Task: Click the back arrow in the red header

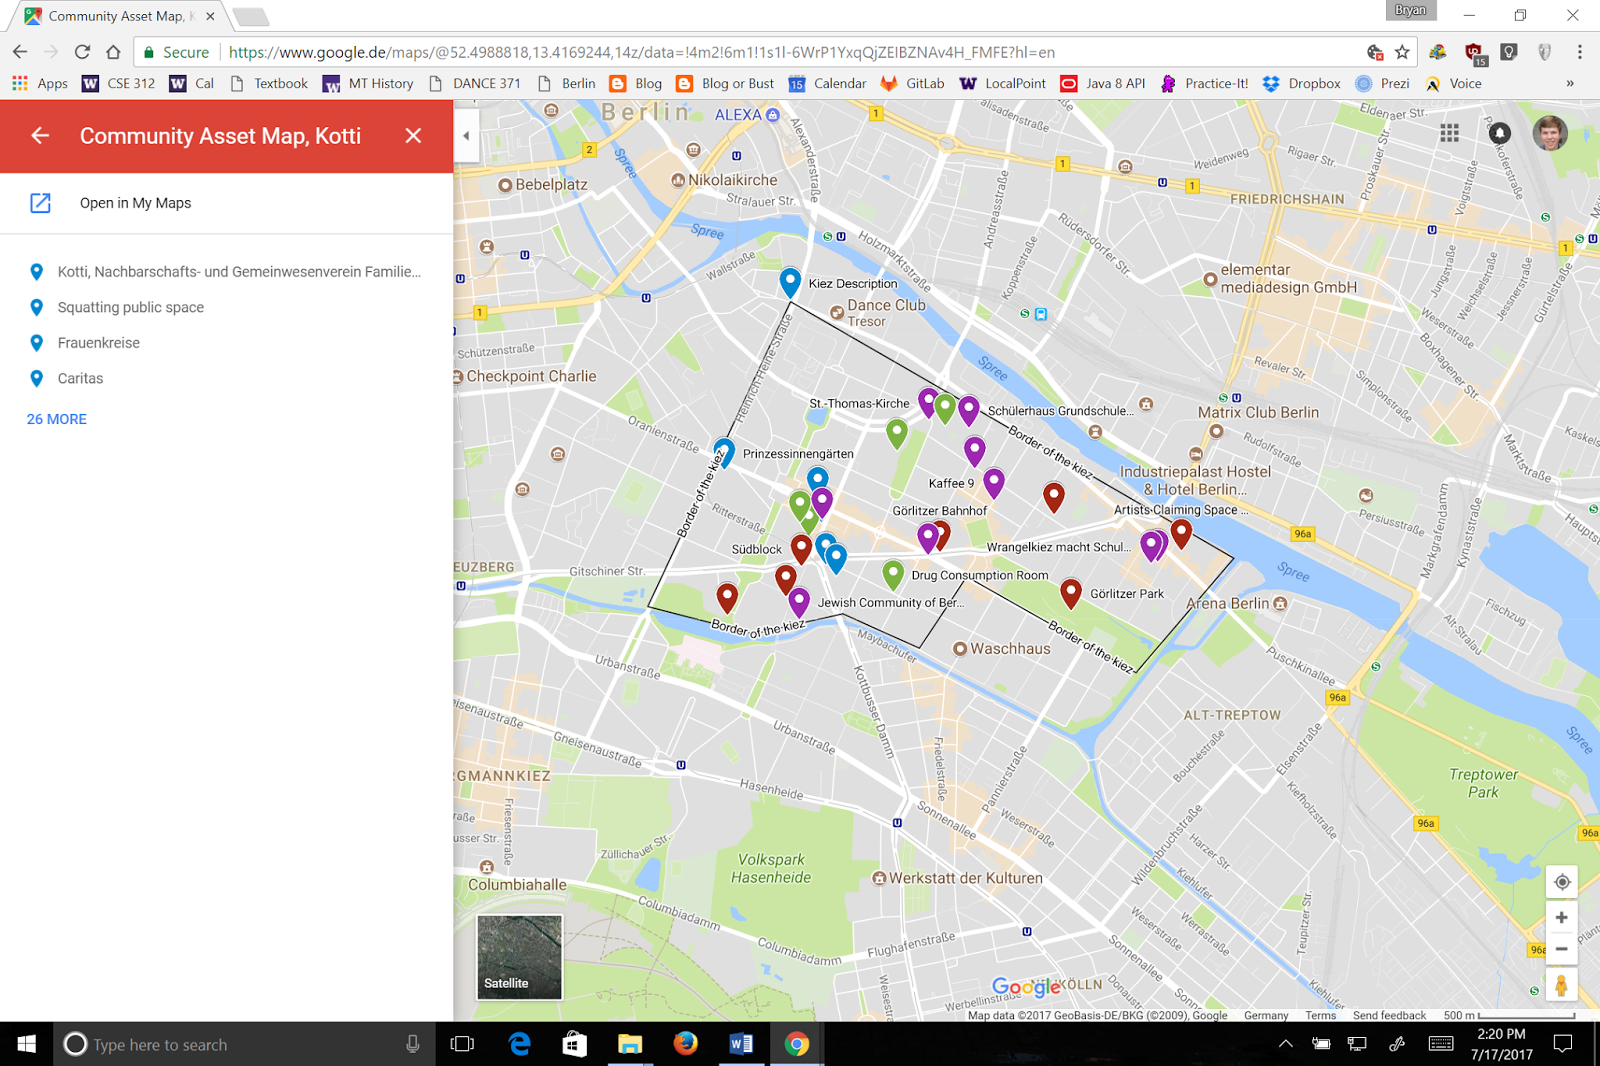Action: (40, 136)
